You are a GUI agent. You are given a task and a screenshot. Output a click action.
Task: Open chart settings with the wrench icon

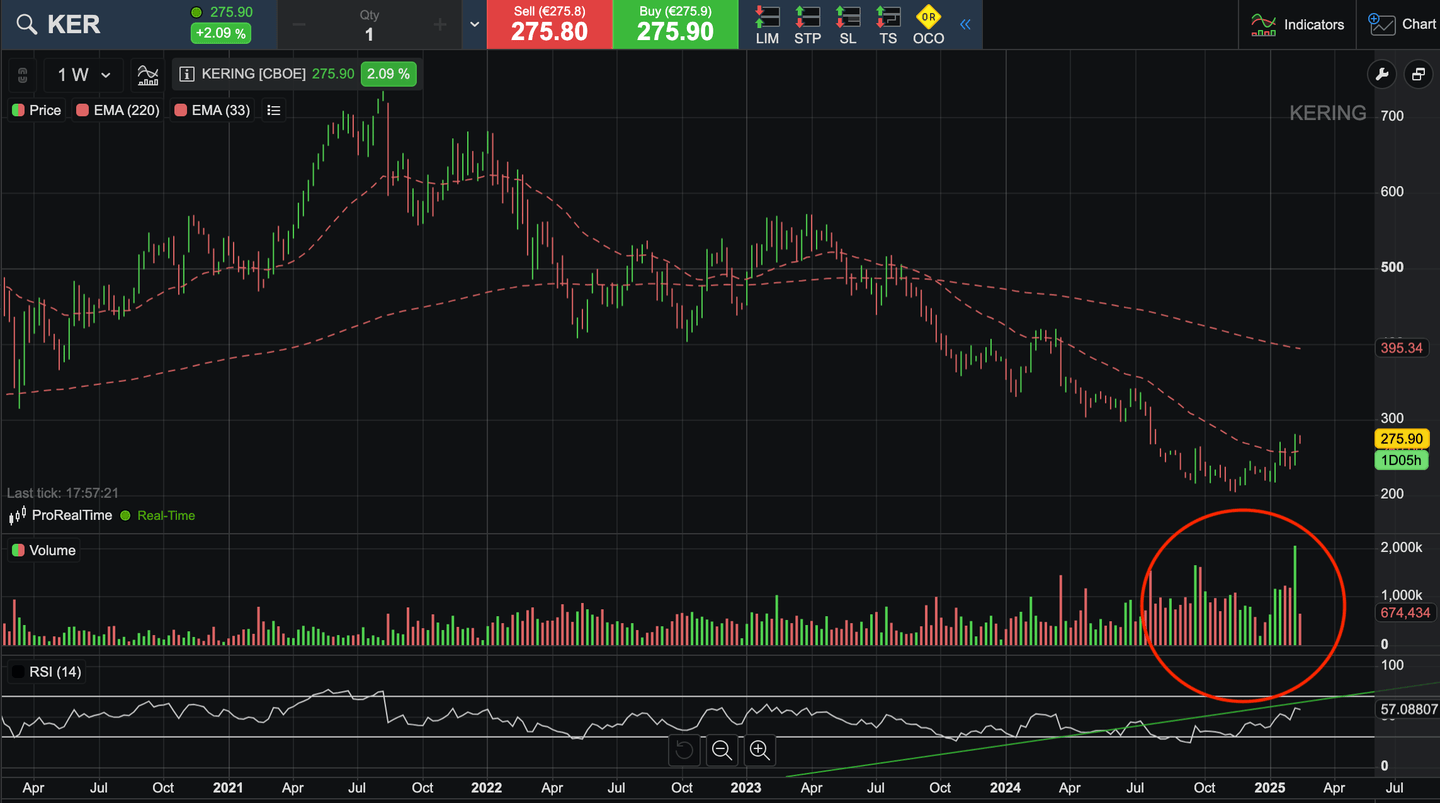point(1381,74)
